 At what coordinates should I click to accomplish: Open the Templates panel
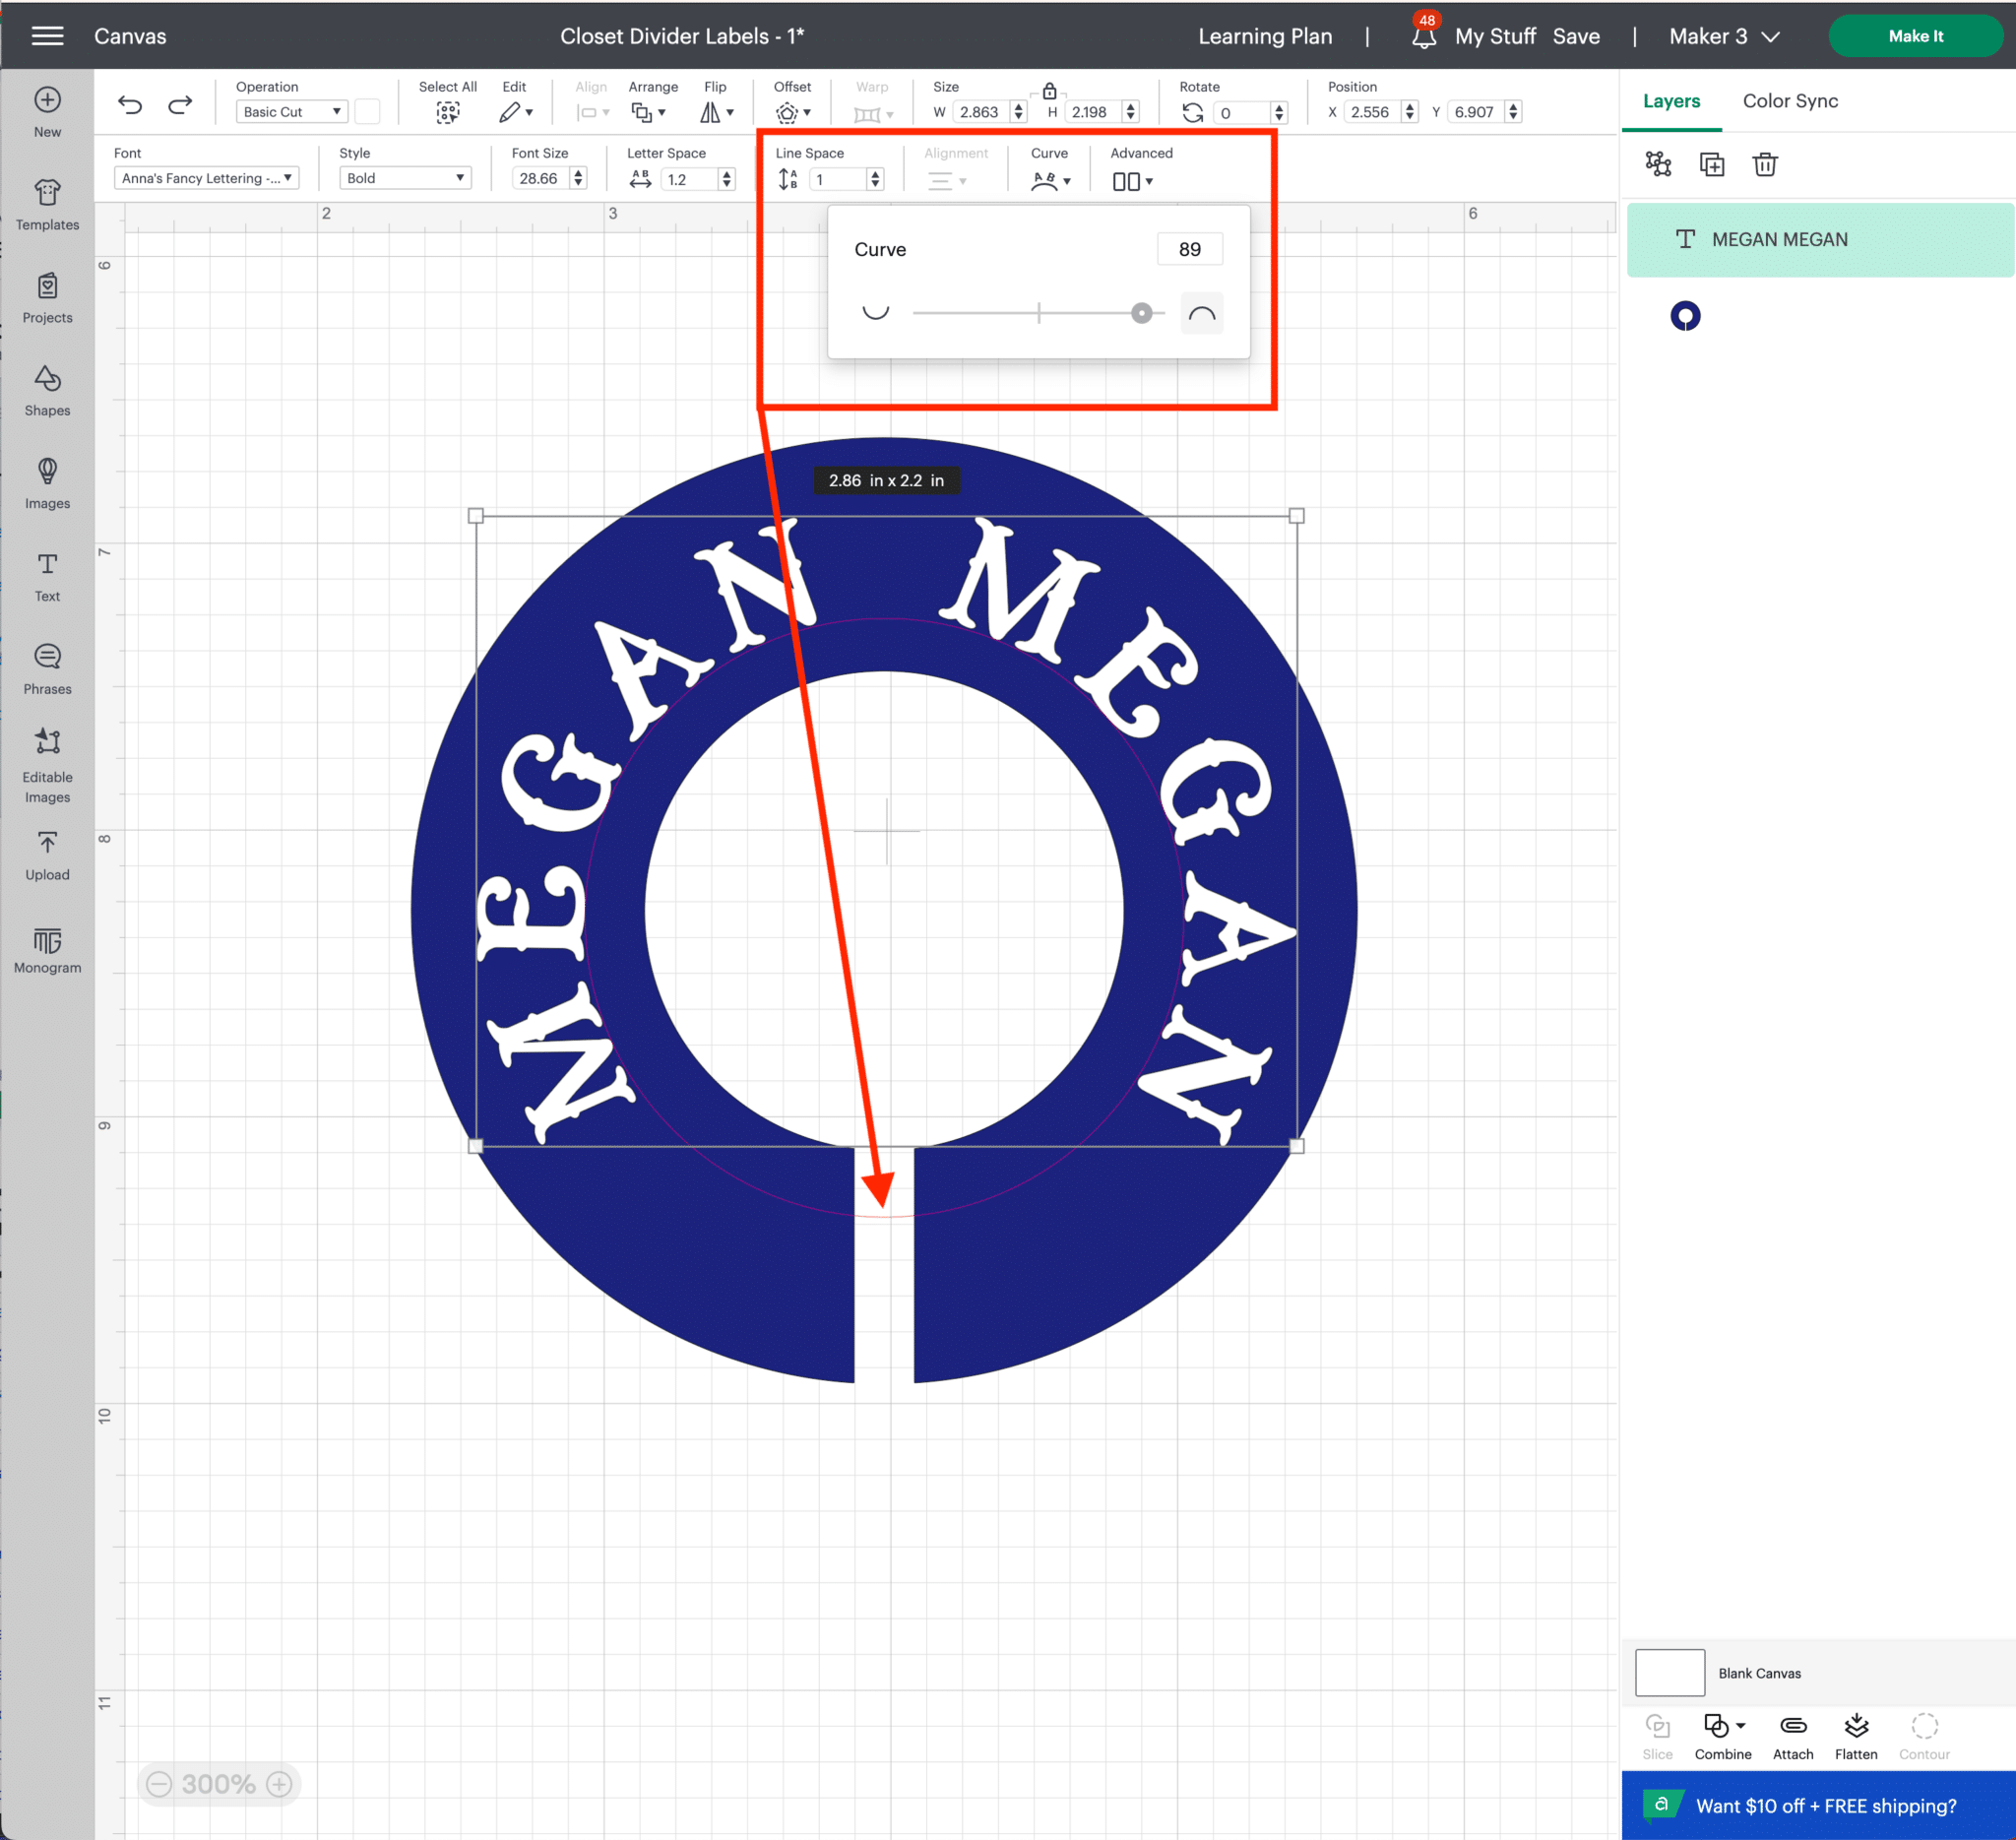[x=46, y=203]
